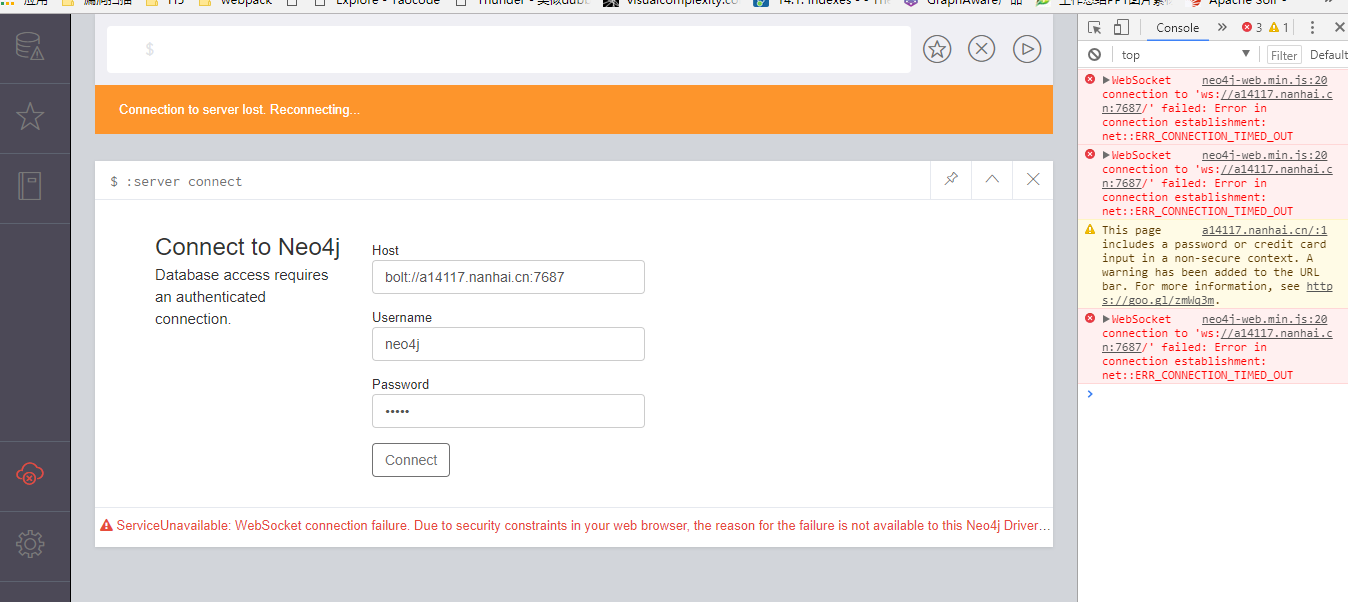The height and width of the screenshot is (602, 1348).
Task: Clear the console log
Action: [1095, 54]
